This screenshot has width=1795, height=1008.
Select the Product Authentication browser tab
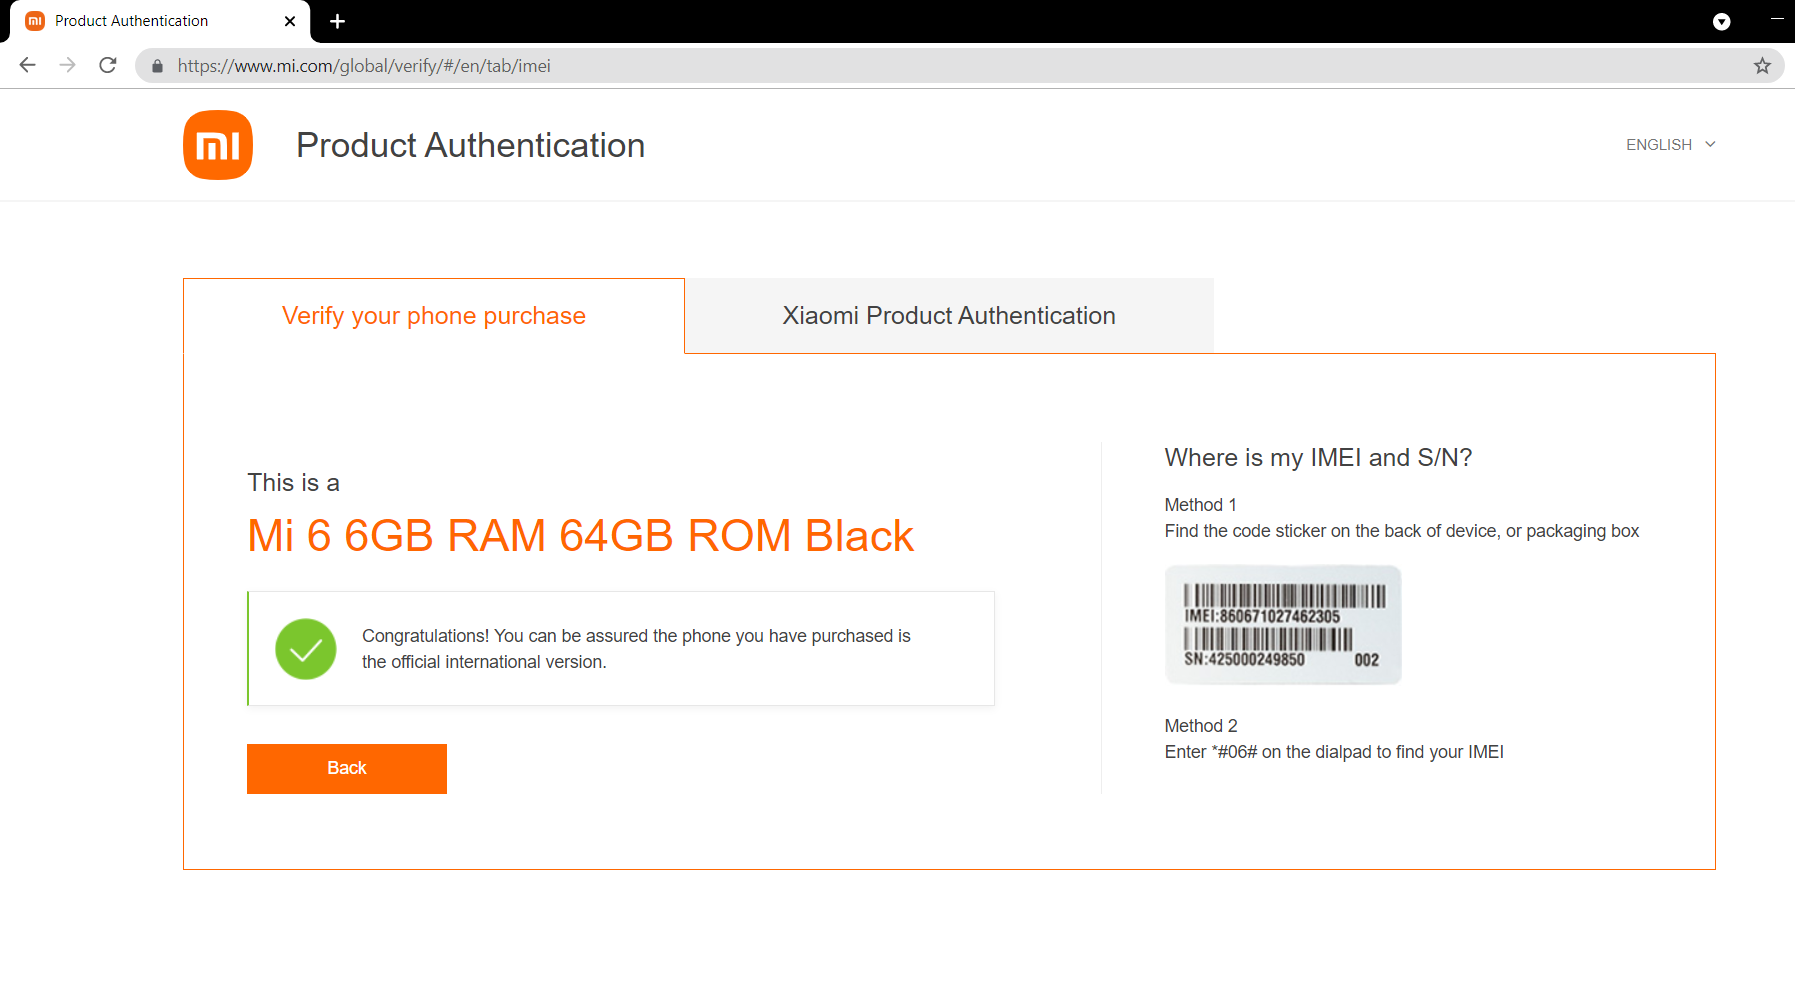tap(140, 21)
